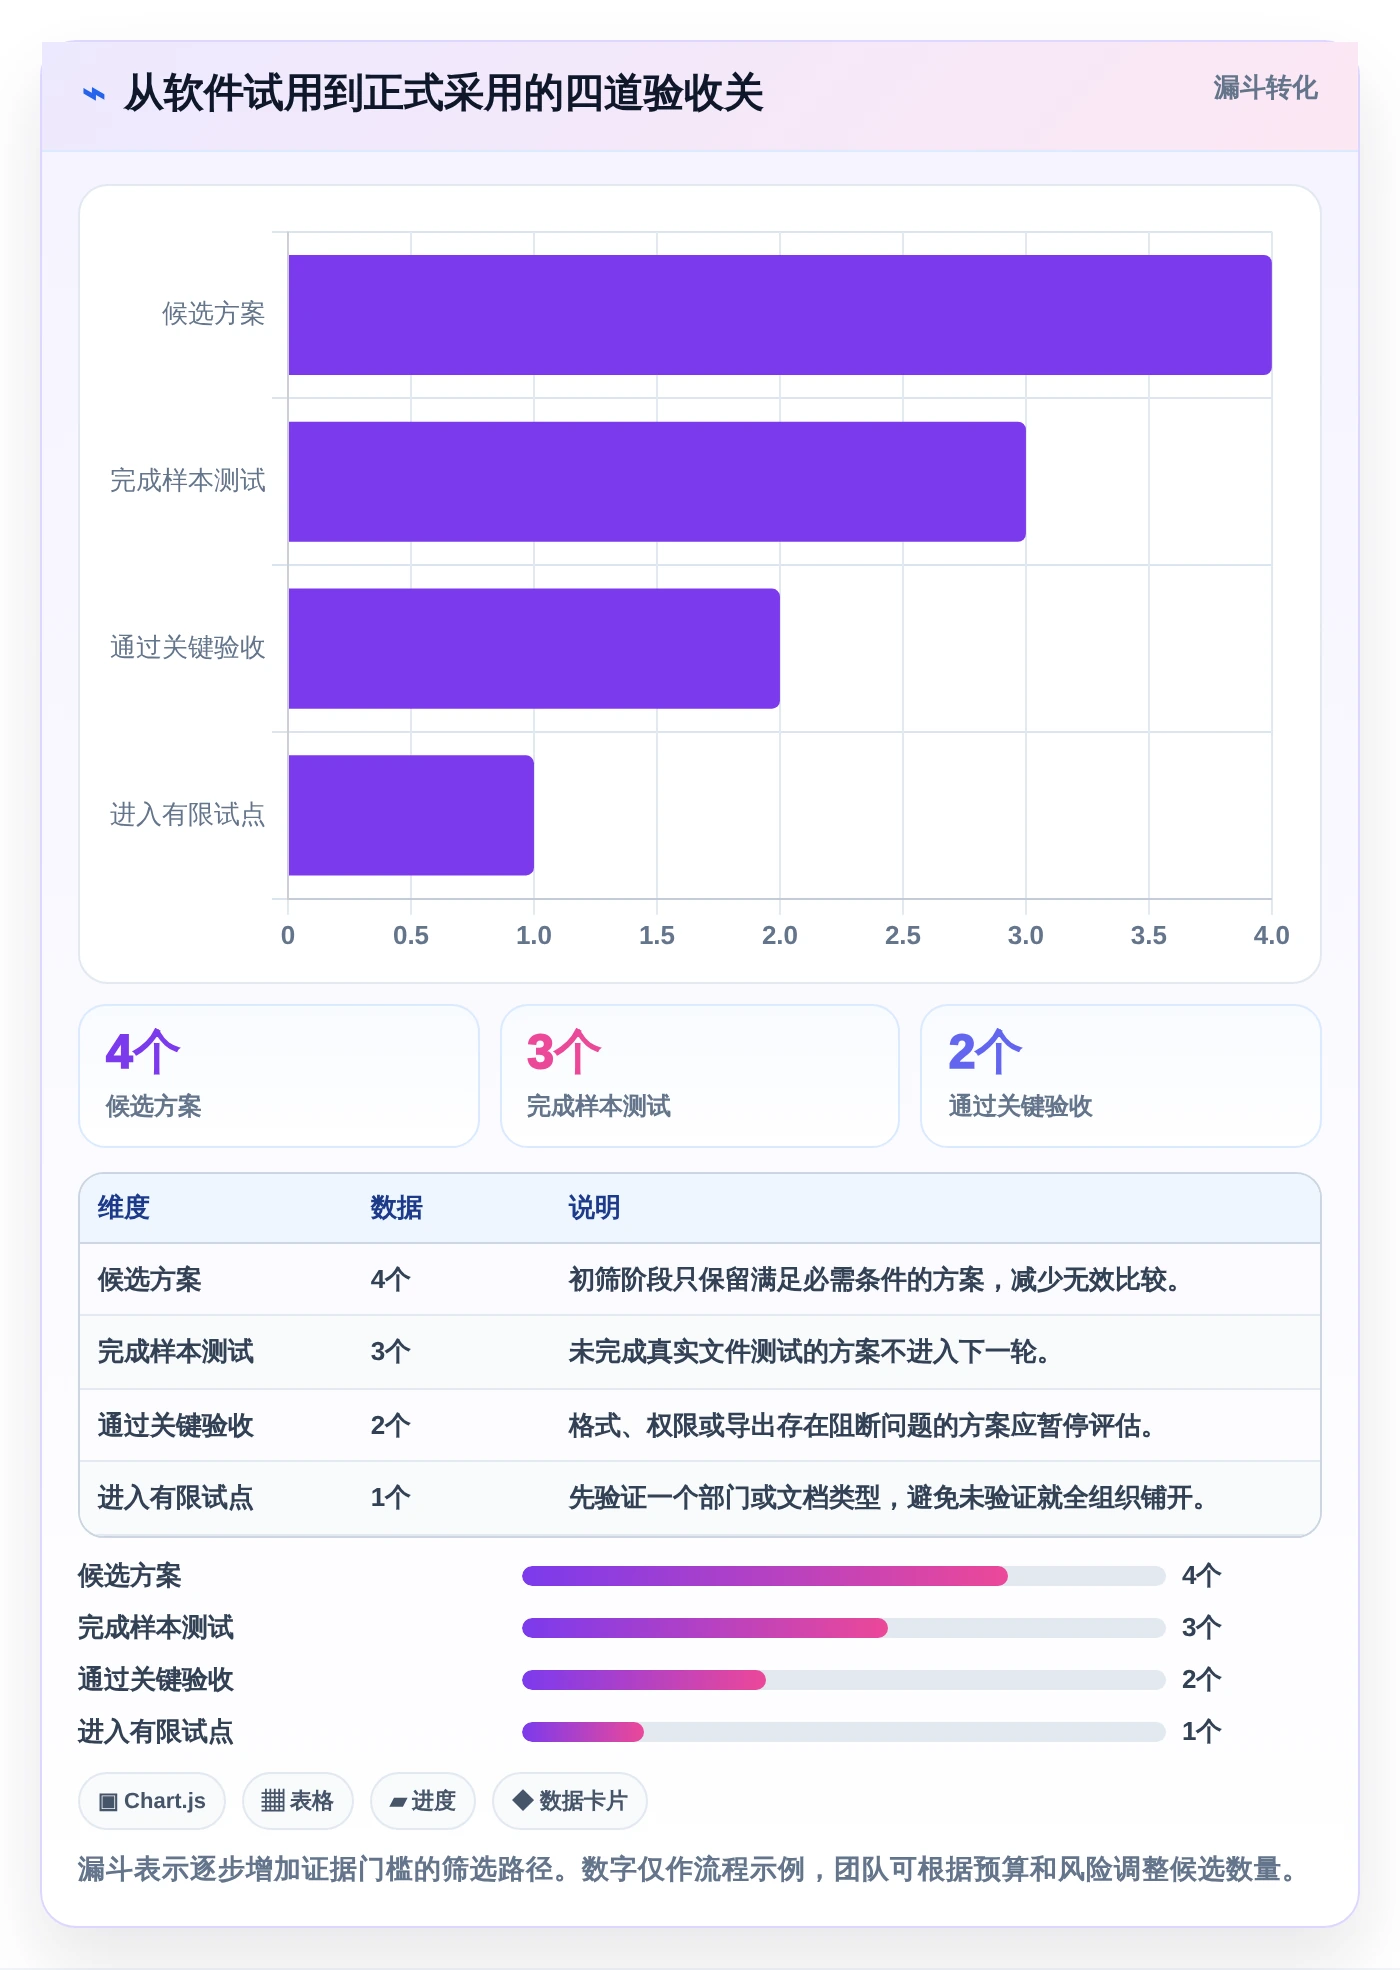Open the 2个 通过关键验收 data card

click(x=1121, y=1076)
